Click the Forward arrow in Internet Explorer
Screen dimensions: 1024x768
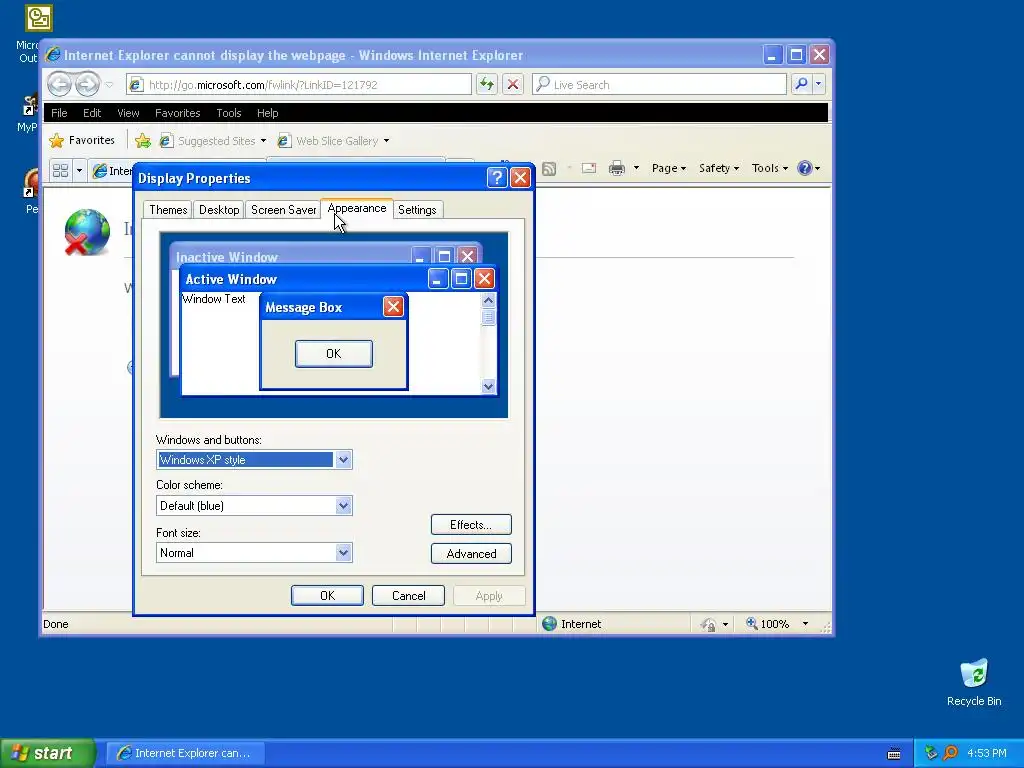click(x=87, y=84)
